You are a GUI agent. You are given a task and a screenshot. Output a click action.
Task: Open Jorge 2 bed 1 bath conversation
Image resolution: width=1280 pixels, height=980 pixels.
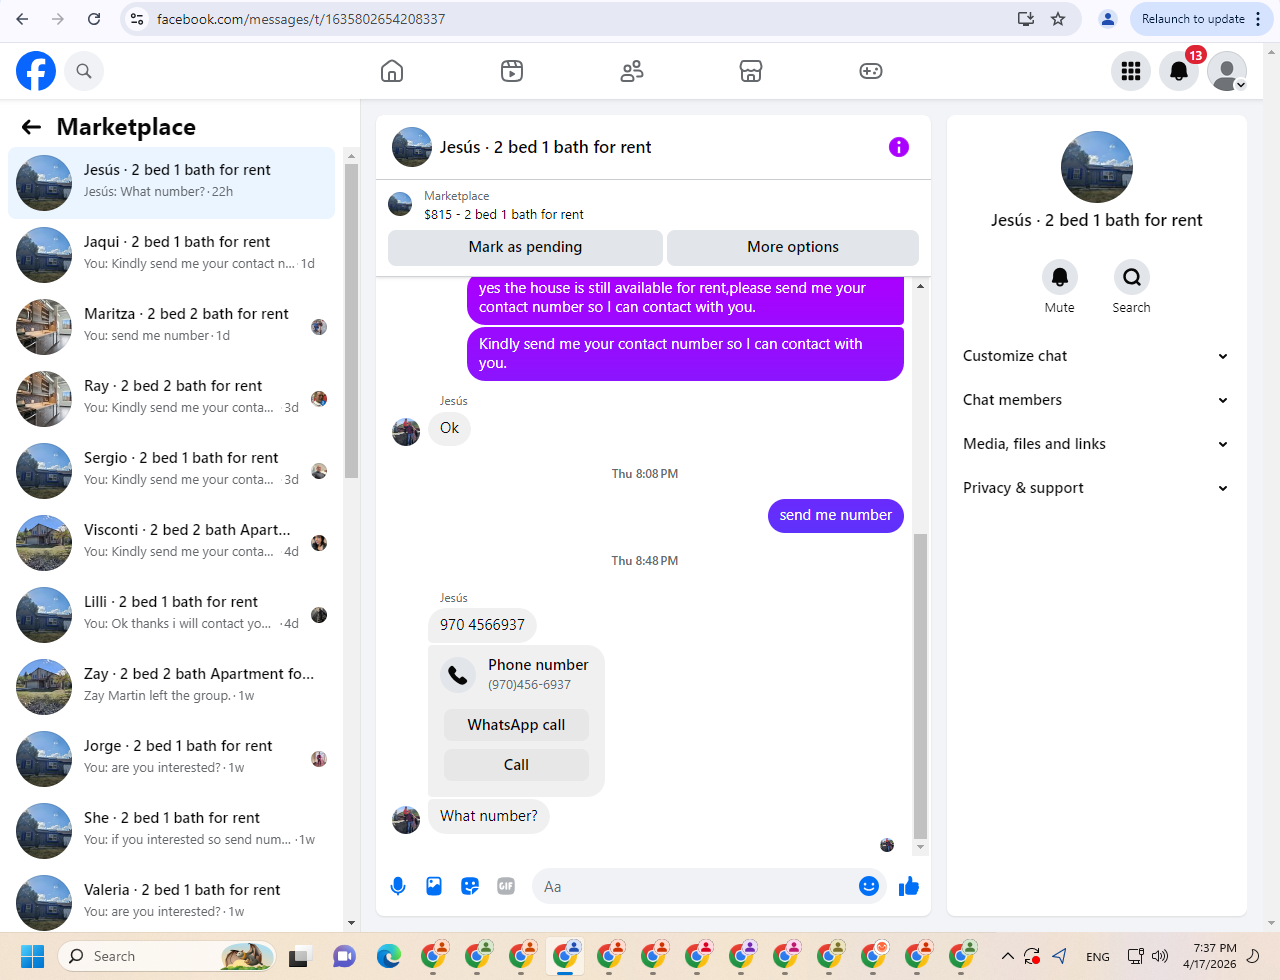(172, 758)
